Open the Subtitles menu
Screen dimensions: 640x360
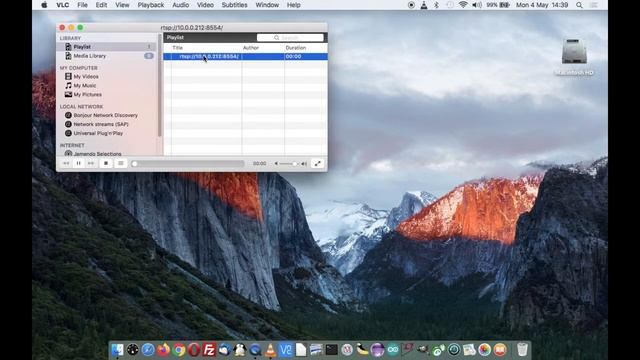[234, 5]
